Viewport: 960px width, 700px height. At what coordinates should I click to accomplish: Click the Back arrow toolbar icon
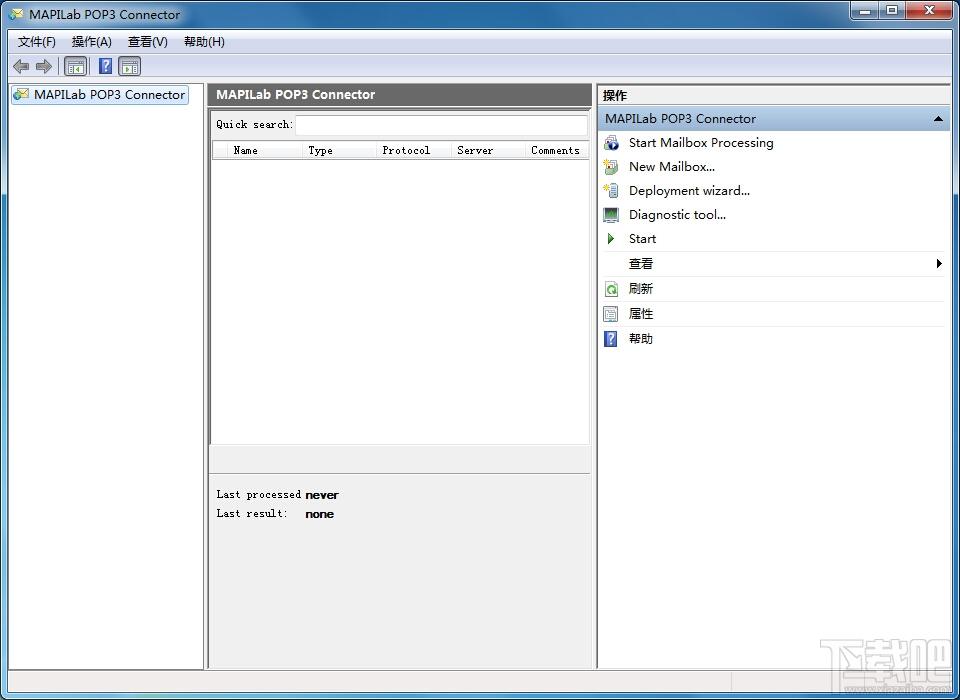coord(21,66)
